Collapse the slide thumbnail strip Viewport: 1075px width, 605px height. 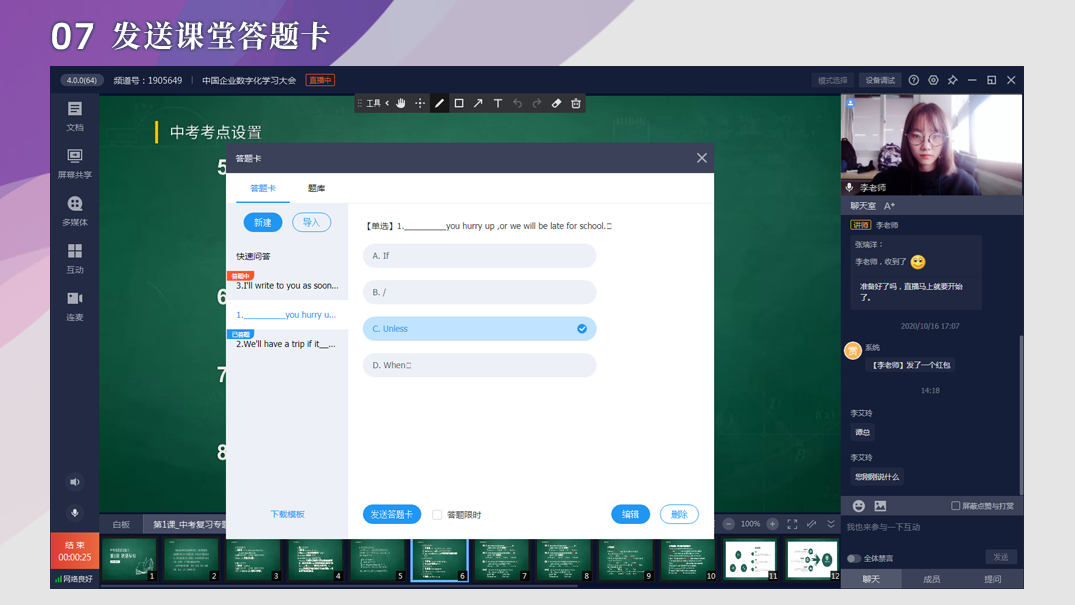pos(830,524)
